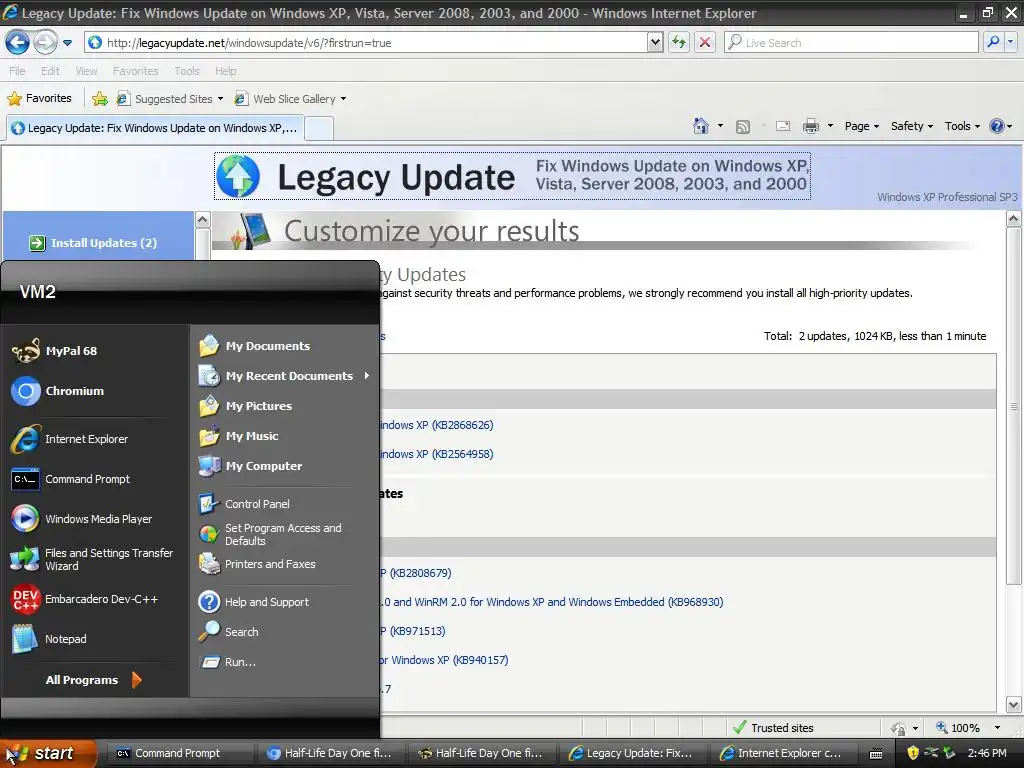Open the address bar history dropdown
This screenshot has width=1024, height=768.
655,43
